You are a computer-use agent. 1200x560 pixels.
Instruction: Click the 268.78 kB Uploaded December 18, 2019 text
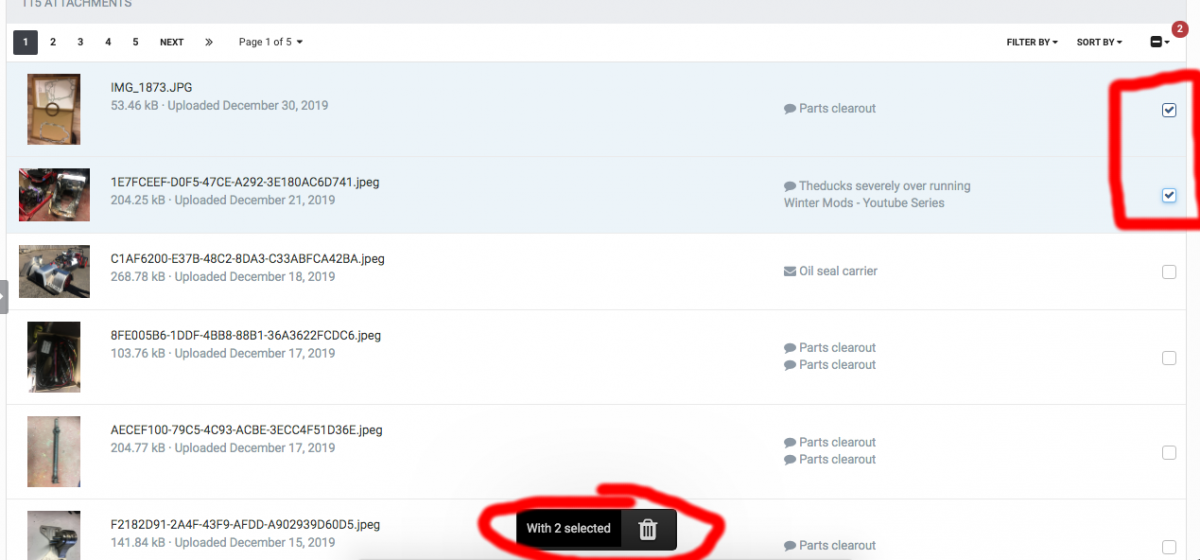pyautogui.click(x=222, y=277)
